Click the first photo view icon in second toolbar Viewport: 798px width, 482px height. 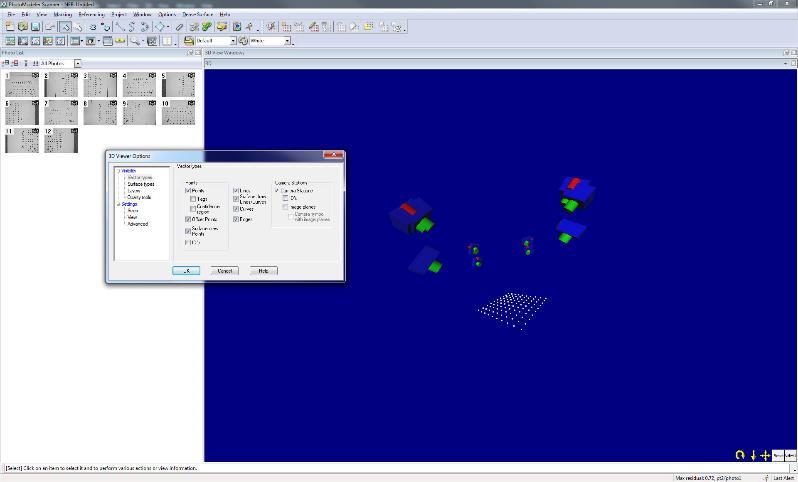point(10,41)
